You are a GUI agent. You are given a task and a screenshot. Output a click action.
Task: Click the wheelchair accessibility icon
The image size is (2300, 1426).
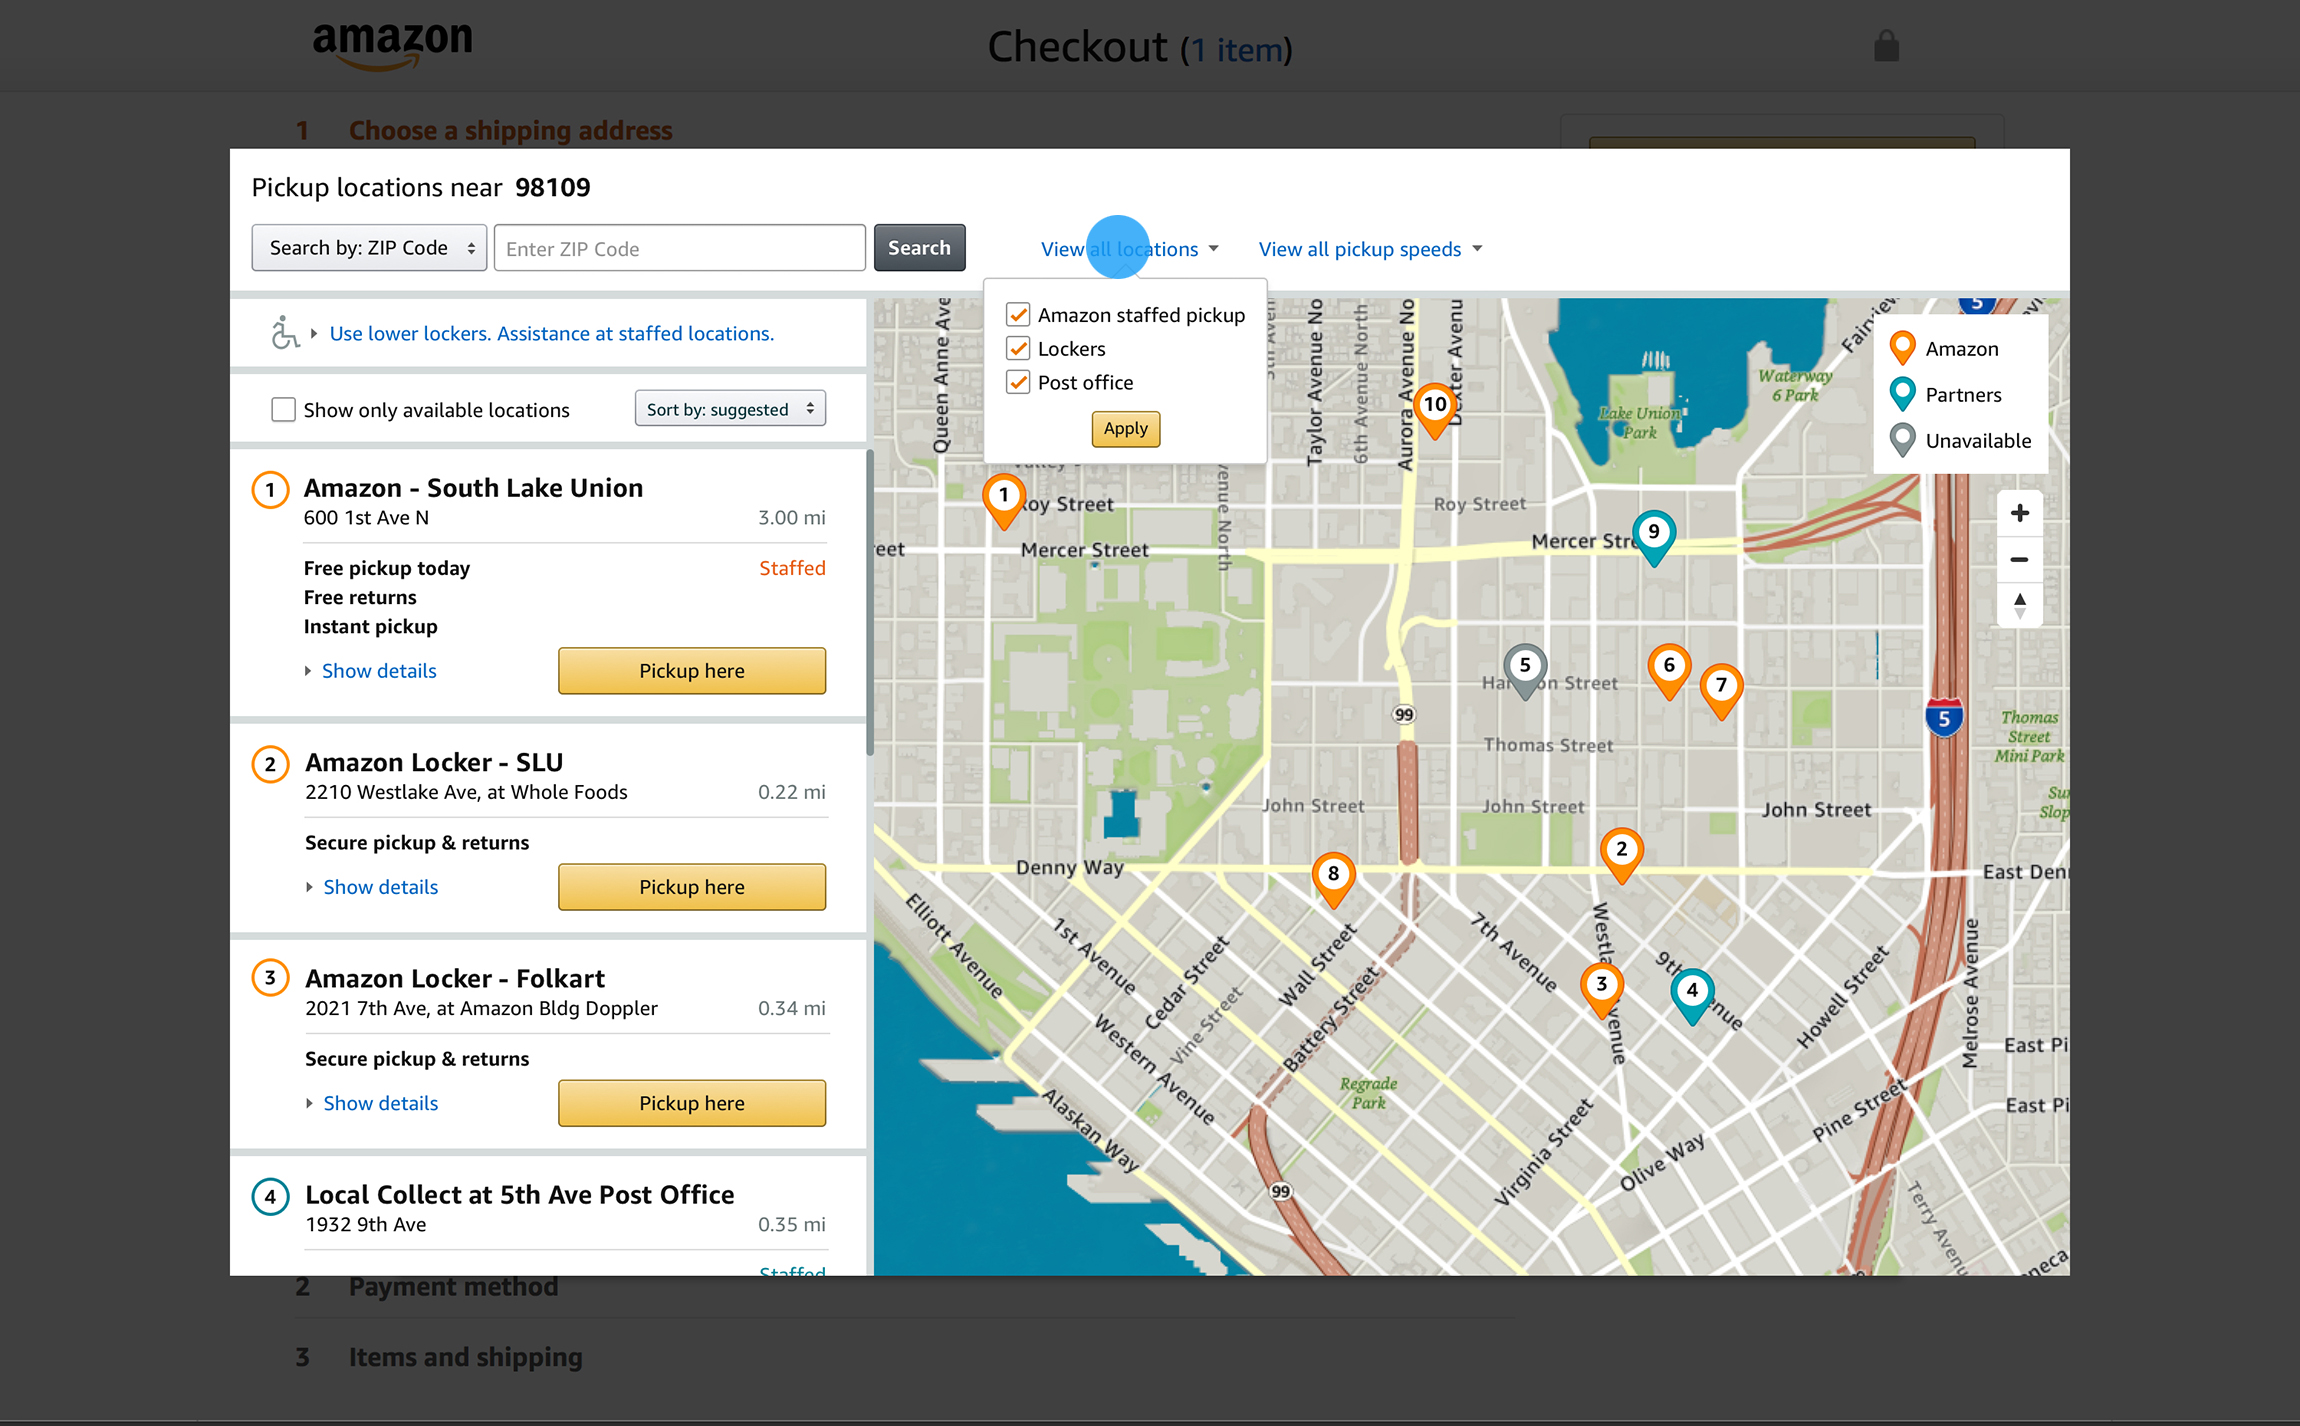(284, 333)
